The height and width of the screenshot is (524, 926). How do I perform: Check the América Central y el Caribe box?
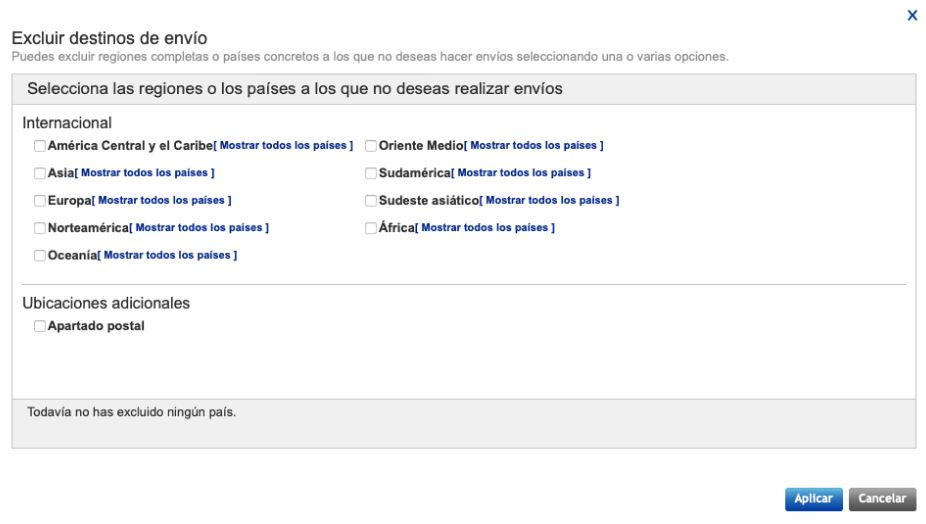(40, 146)
